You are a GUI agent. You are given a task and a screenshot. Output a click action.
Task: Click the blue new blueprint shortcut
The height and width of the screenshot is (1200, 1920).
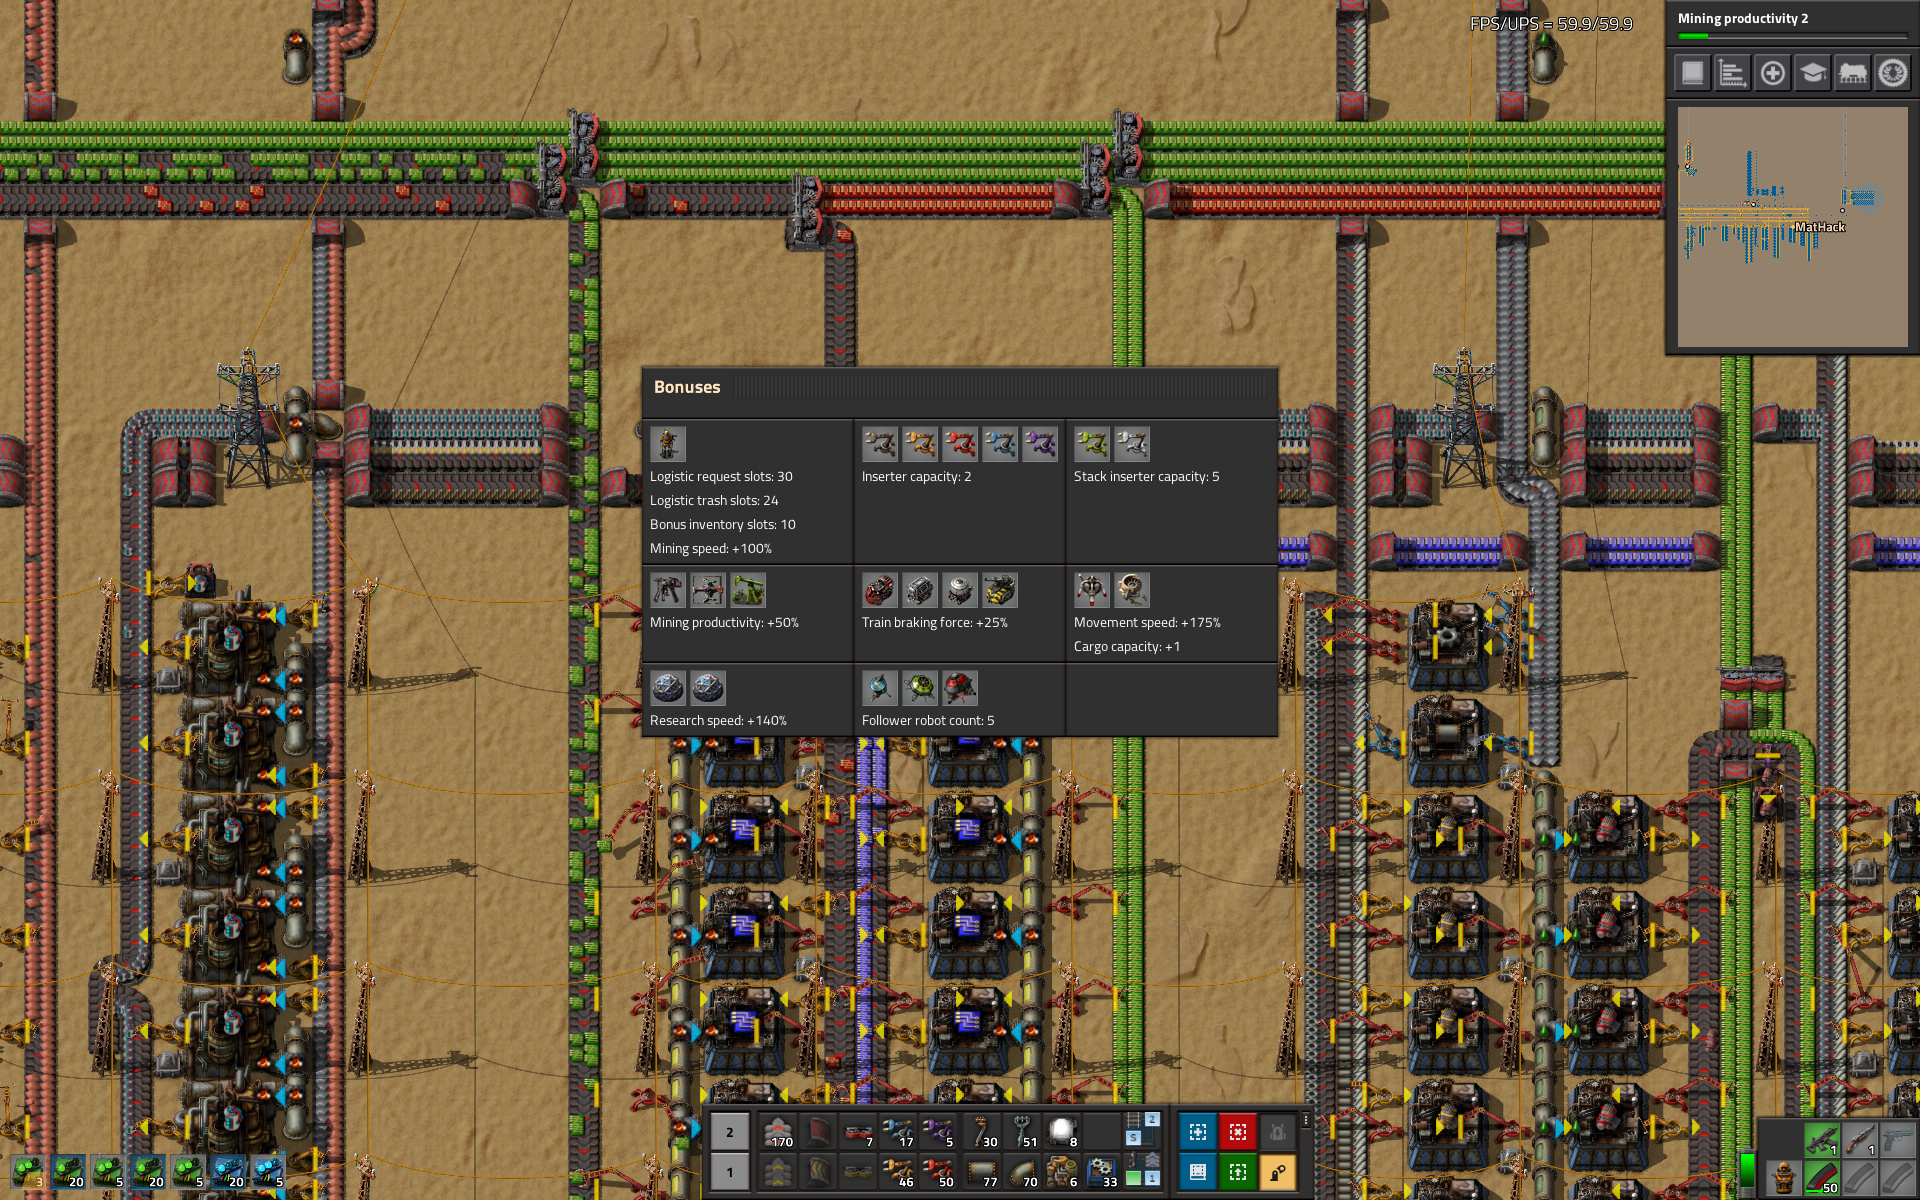1197,1132
